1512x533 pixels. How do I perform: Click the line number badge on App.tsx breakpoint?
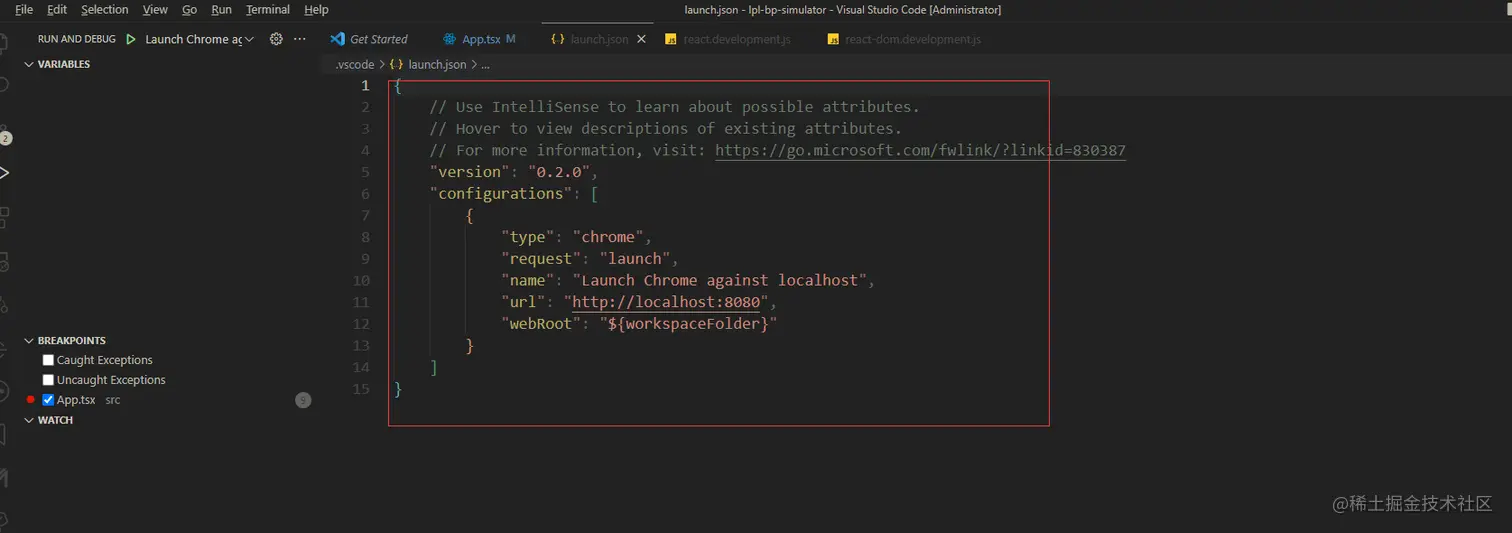click(x=303, y=400)
